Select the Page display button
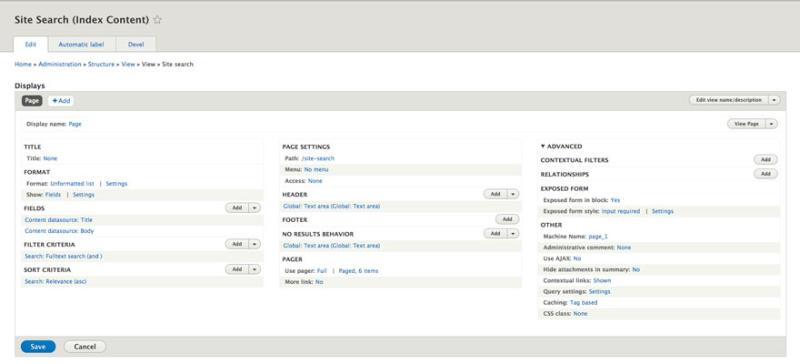Viewport: 800px width, 364px height. click(x=32, y=101)
